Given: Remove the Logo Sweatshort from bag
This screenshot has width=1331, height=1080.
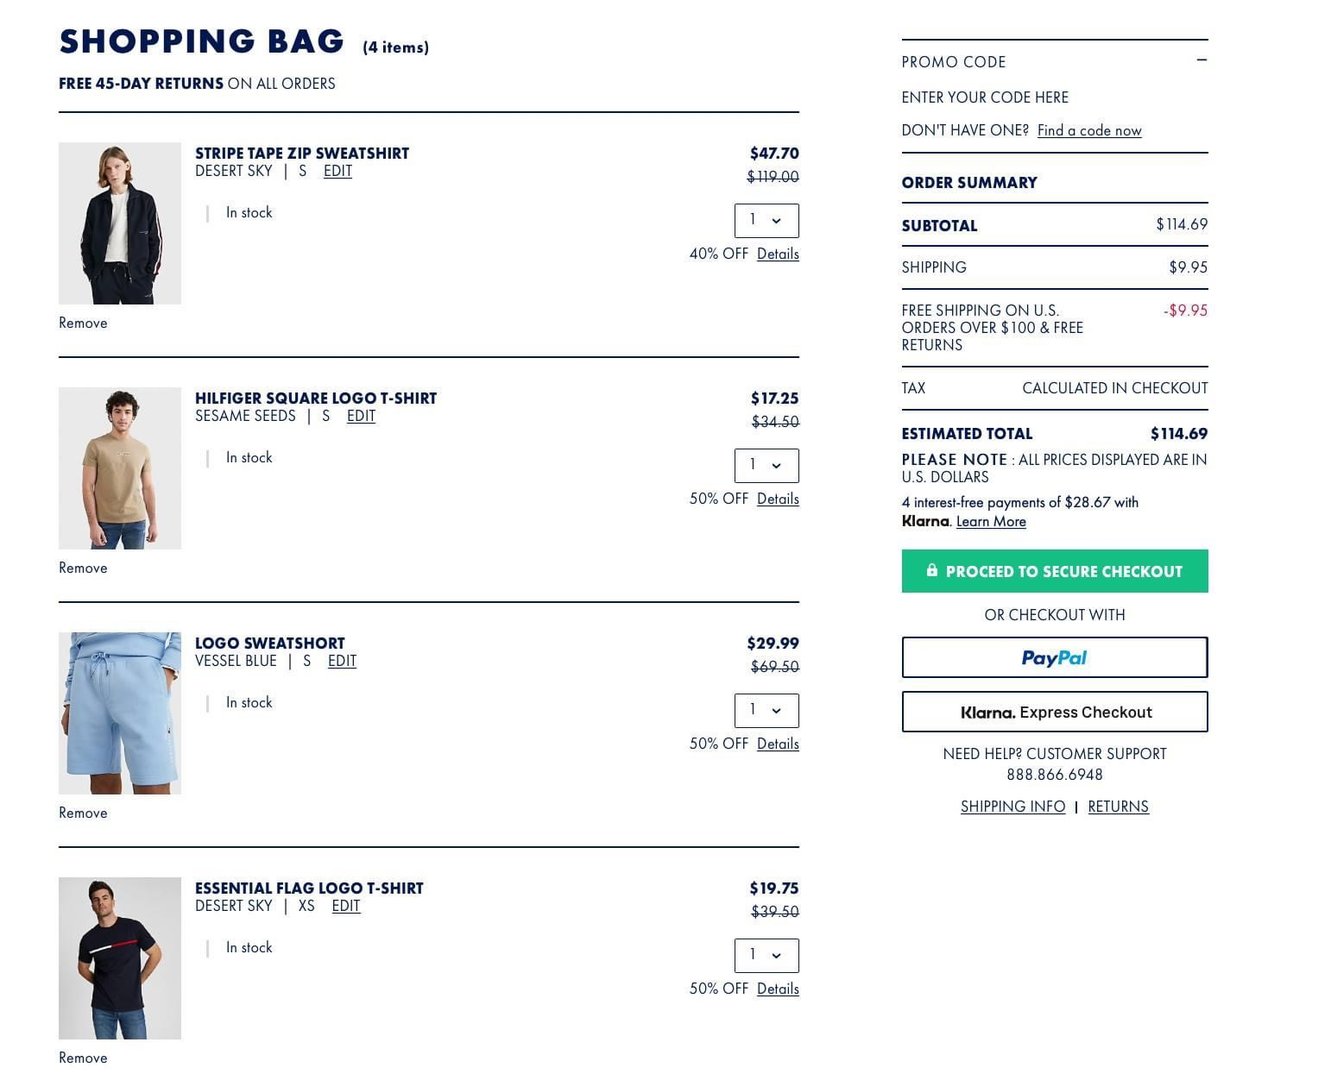Looking at the screenshot, I should click(83, 813).
